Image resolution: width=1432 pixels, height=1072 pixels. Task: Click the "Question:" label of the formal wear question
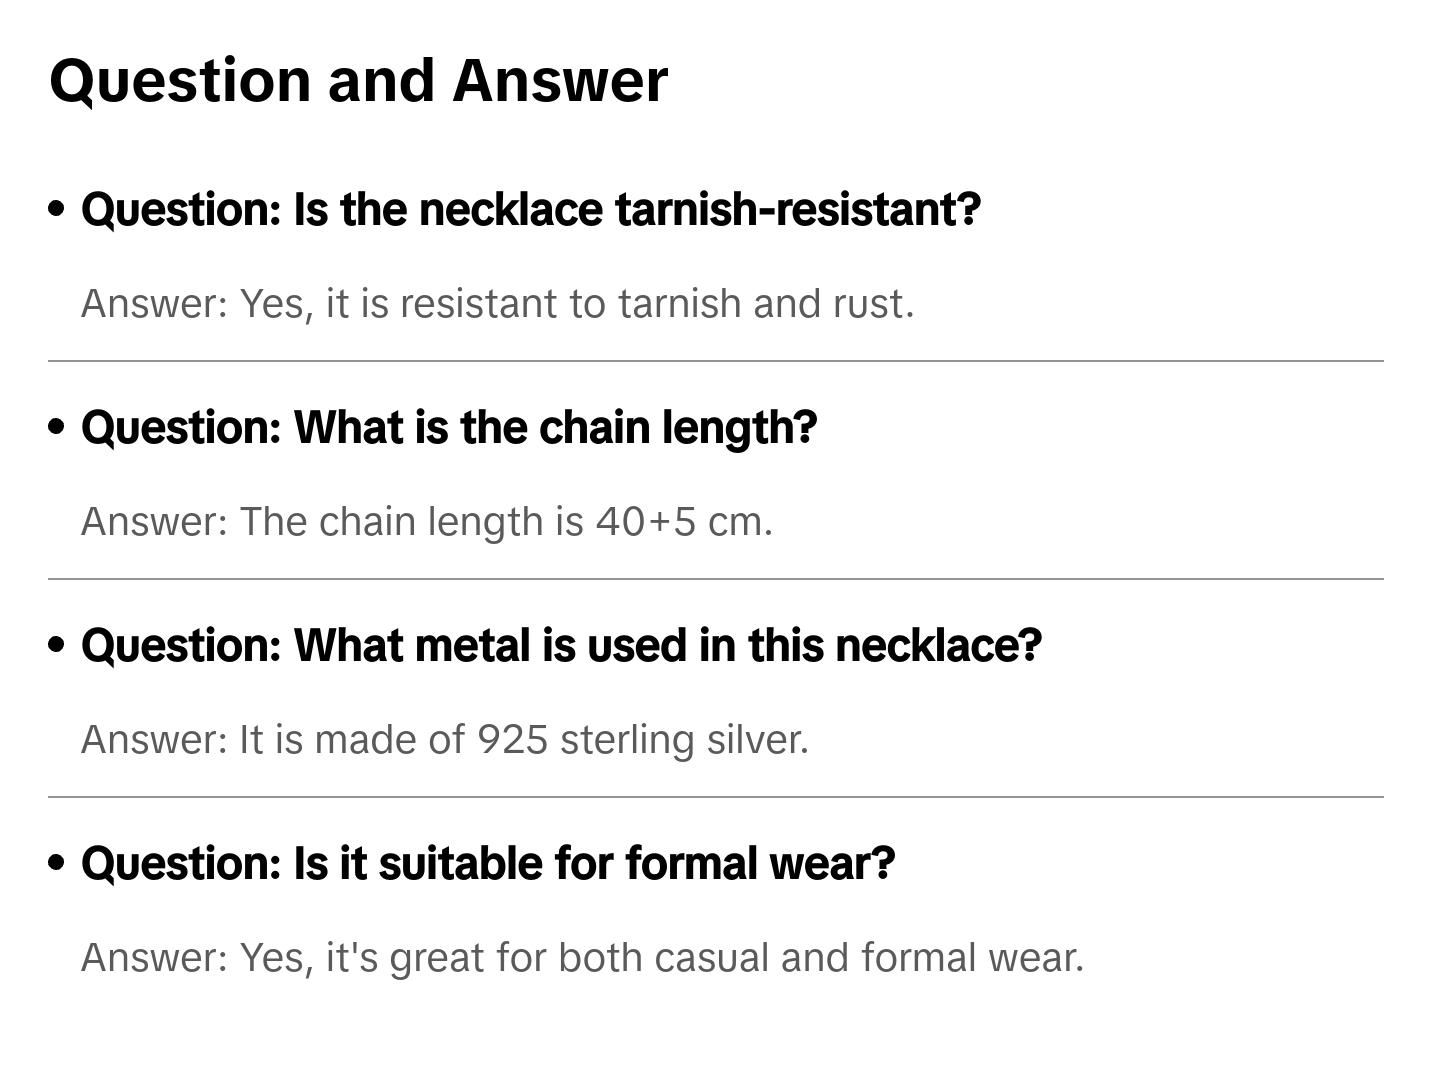click(181, 864)
